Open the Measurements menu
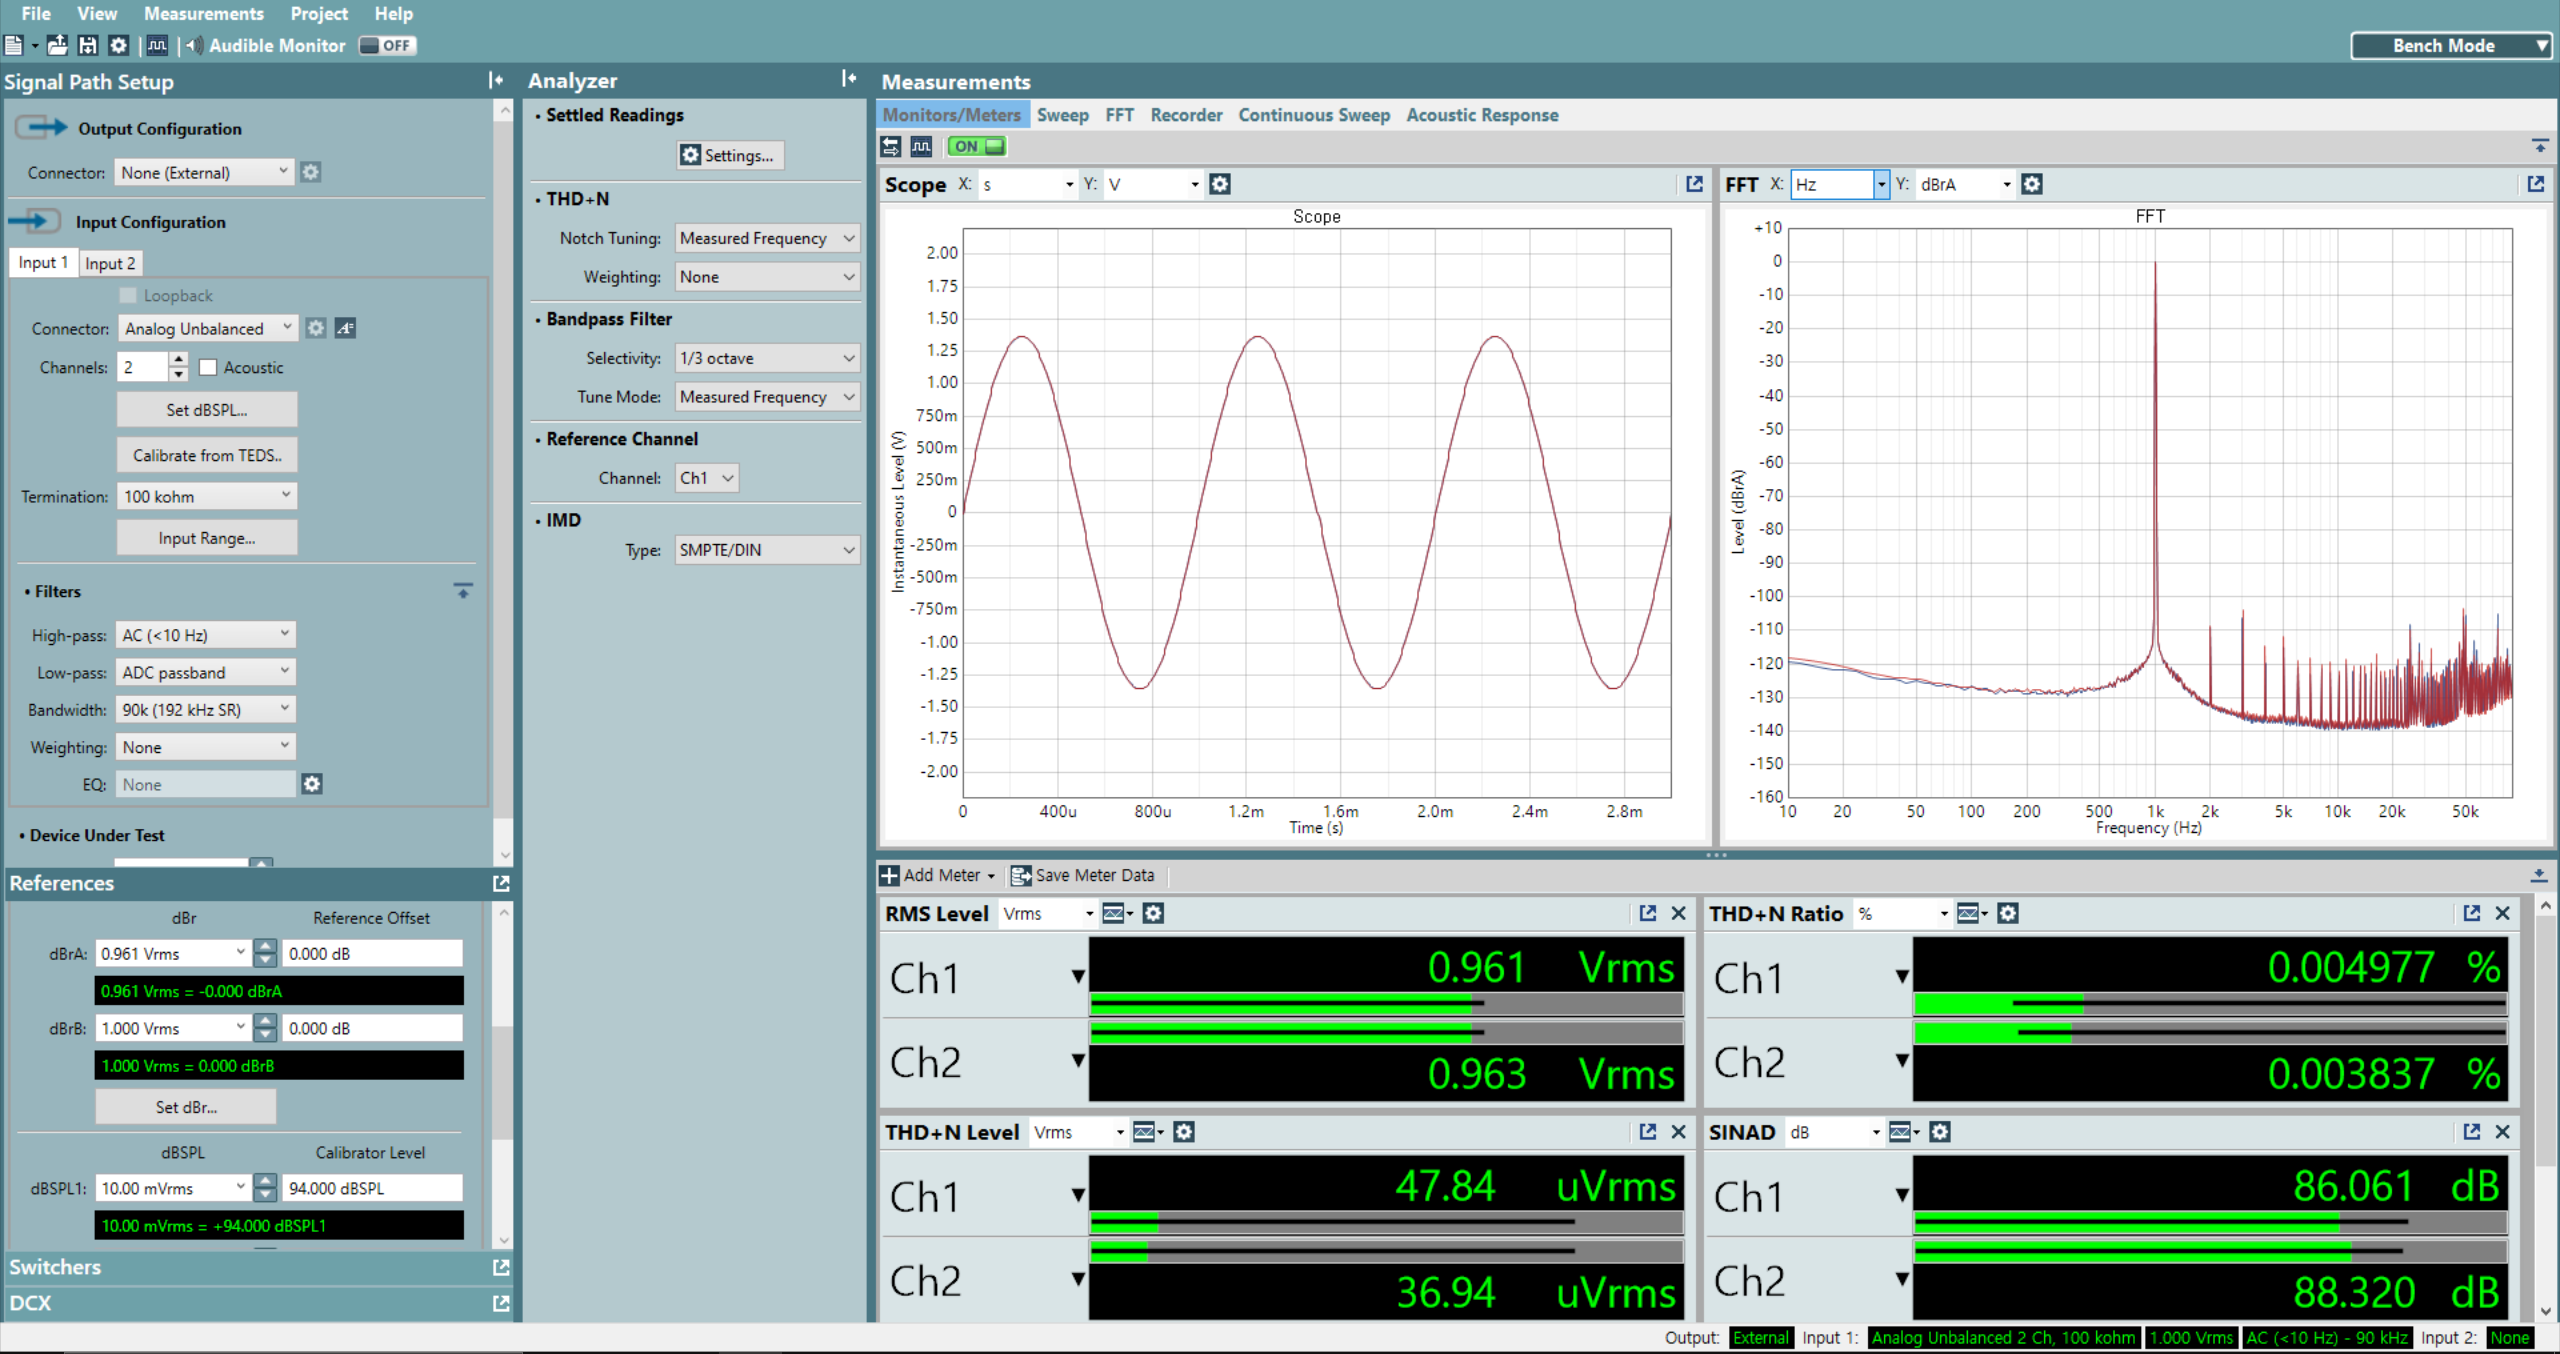The image size is (2560, 1354). (204, 14)
